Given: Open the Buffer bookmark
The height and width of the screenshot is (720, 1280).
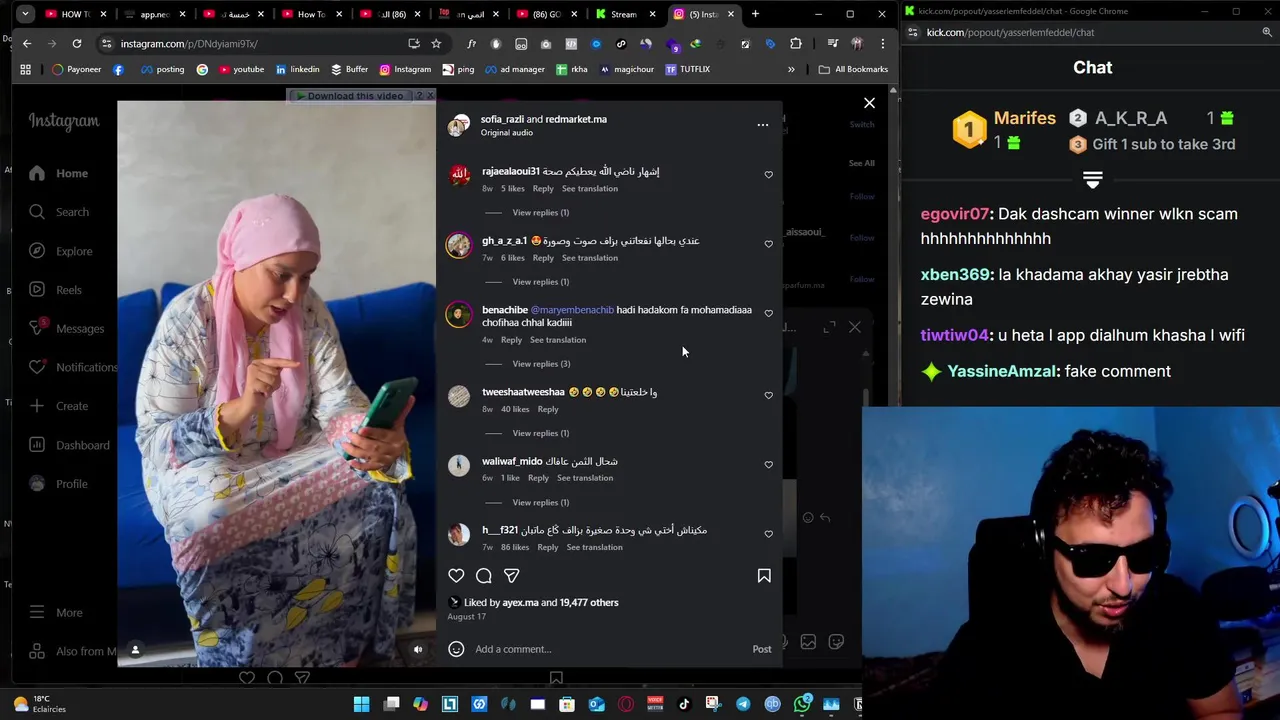Looking at the screenshot, I should point(350,69).
